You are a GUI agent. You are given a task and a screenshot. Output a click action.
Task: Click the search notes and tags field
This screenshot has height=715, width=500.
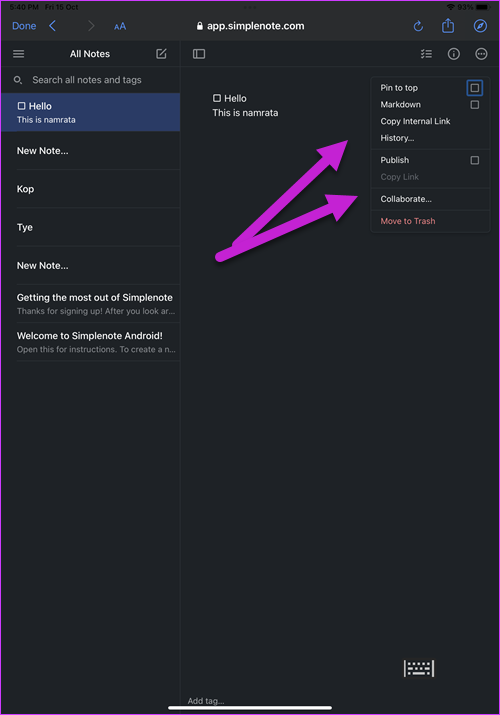coord(90,80)
